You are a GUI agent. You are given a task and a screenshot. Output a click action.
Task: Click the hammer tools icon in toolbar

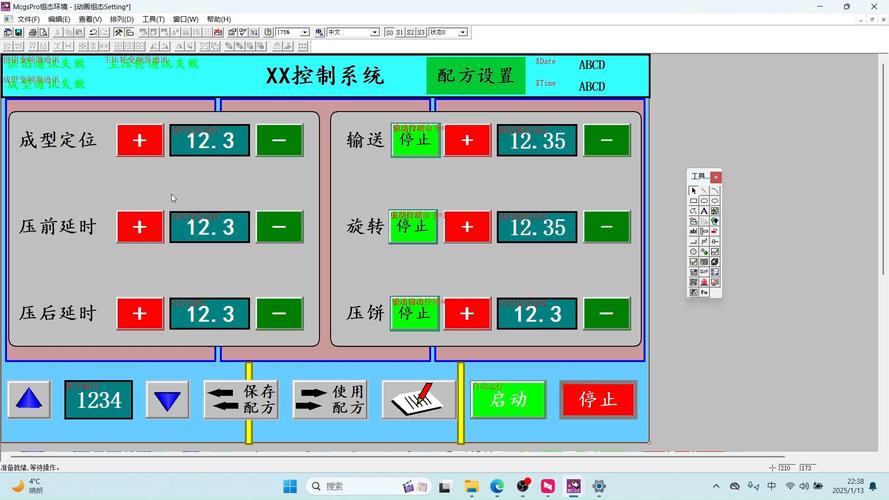click(118, 32)
